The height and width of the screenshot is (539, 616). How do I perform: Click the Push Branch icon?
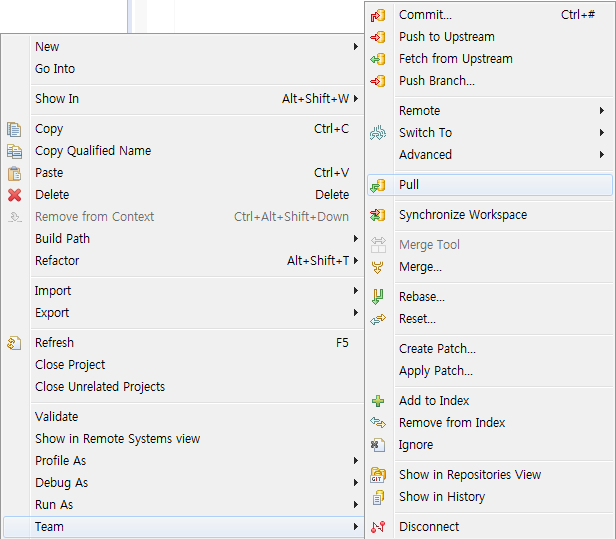pos(378,81)
